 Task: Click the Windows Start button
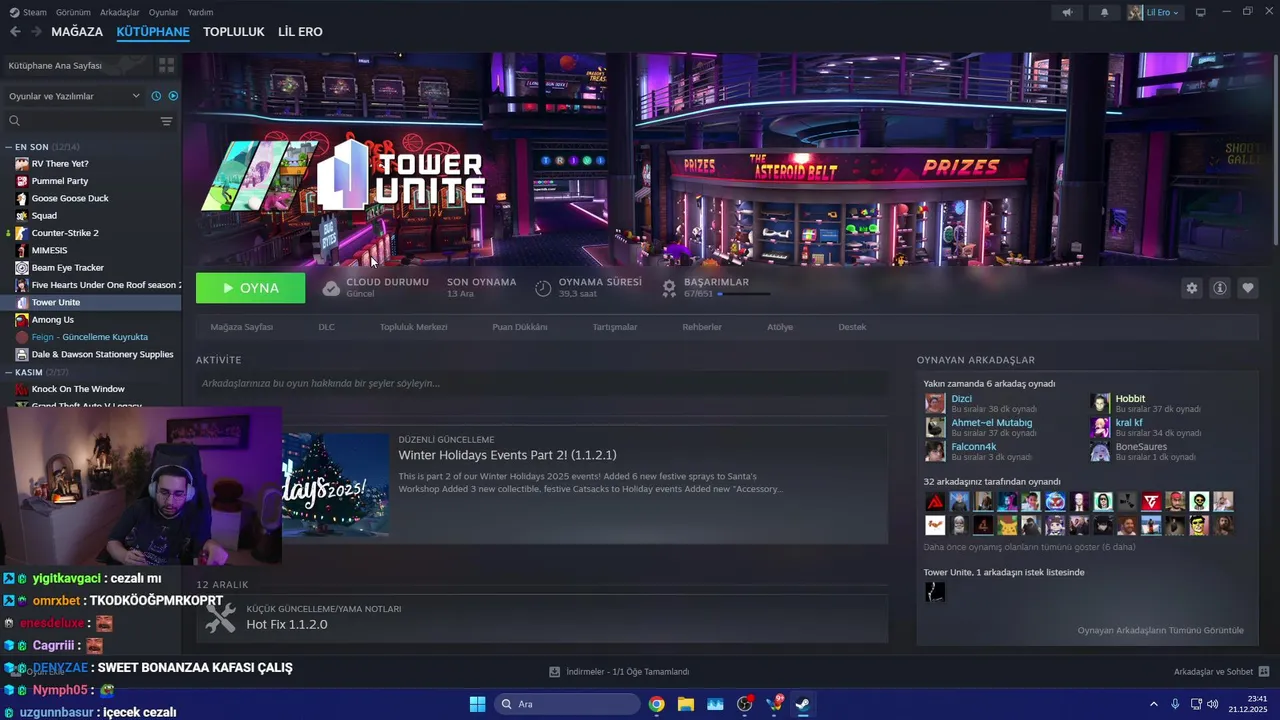pos(477,704)
